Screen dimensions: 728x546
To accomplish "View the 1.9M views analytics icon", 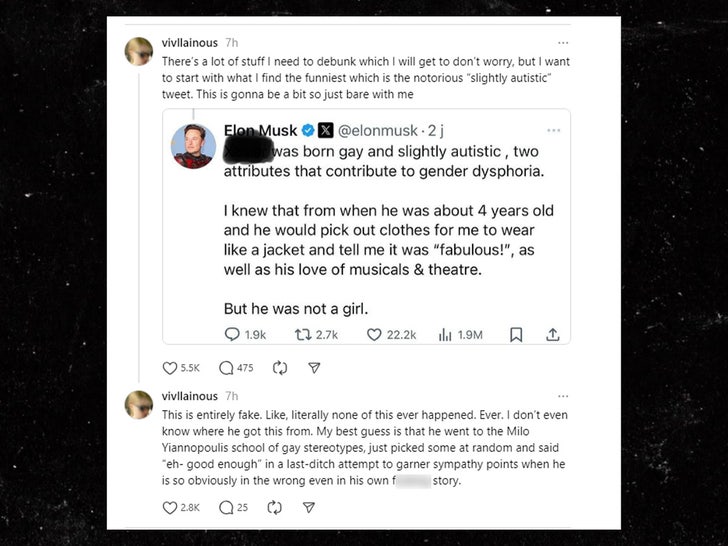I will [445, 335].
